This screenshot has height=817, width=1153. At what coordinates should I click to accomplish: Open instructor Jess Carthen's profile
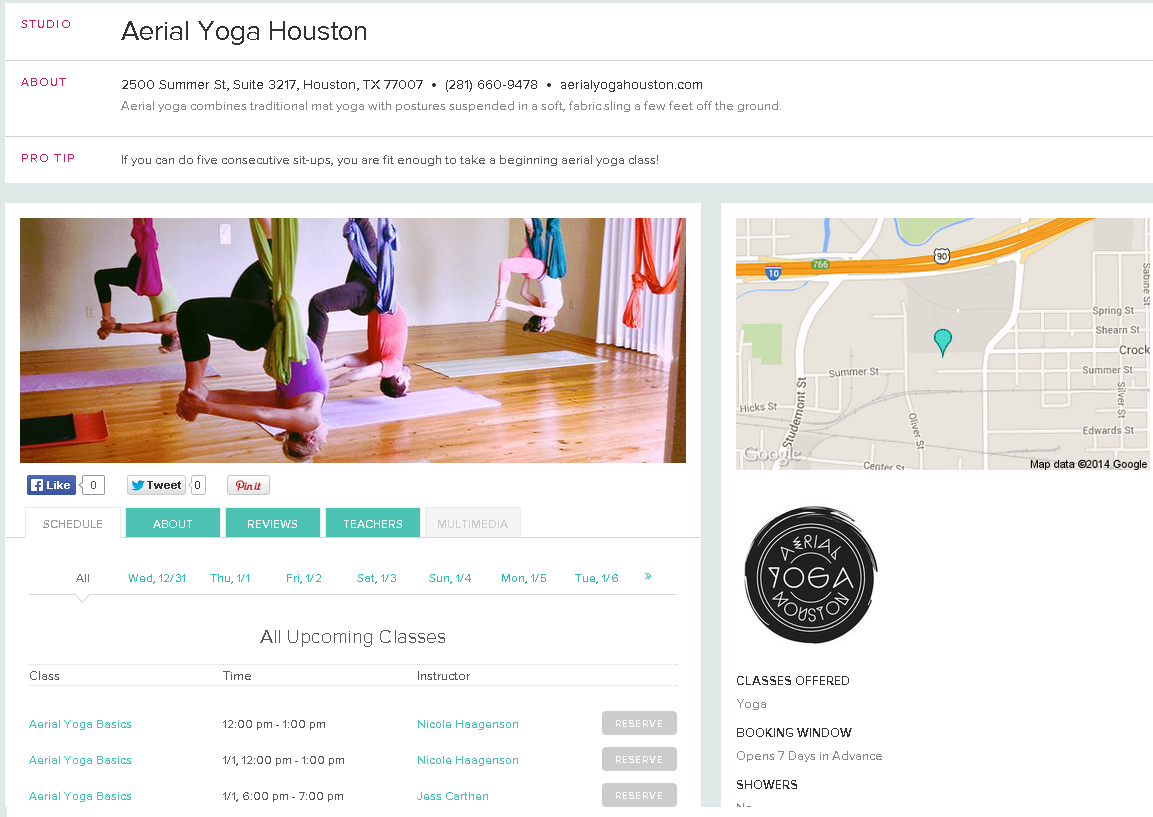pyautogui.click(x=453, y=796)
